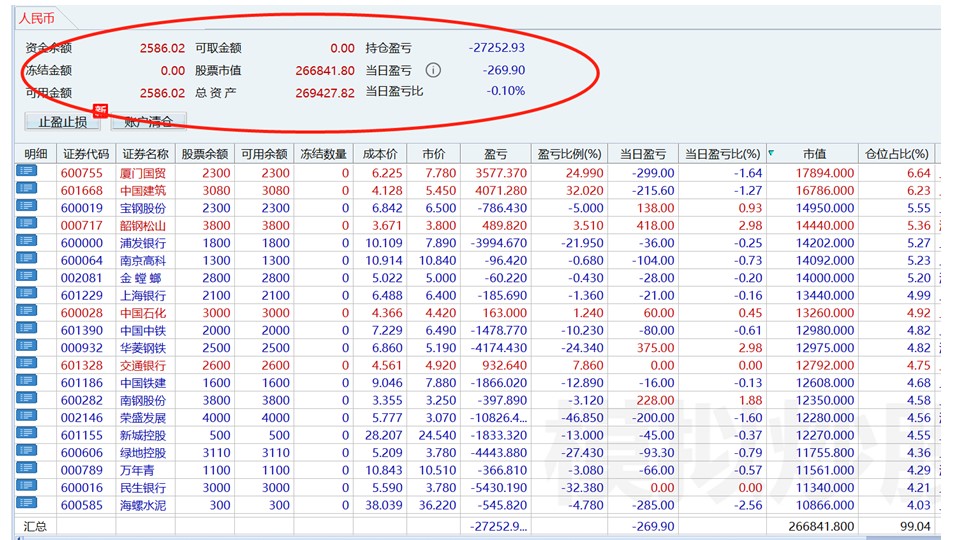Click the 止盈止损 button
This screenshot has width=960, height=540.
tap(62, 122)
